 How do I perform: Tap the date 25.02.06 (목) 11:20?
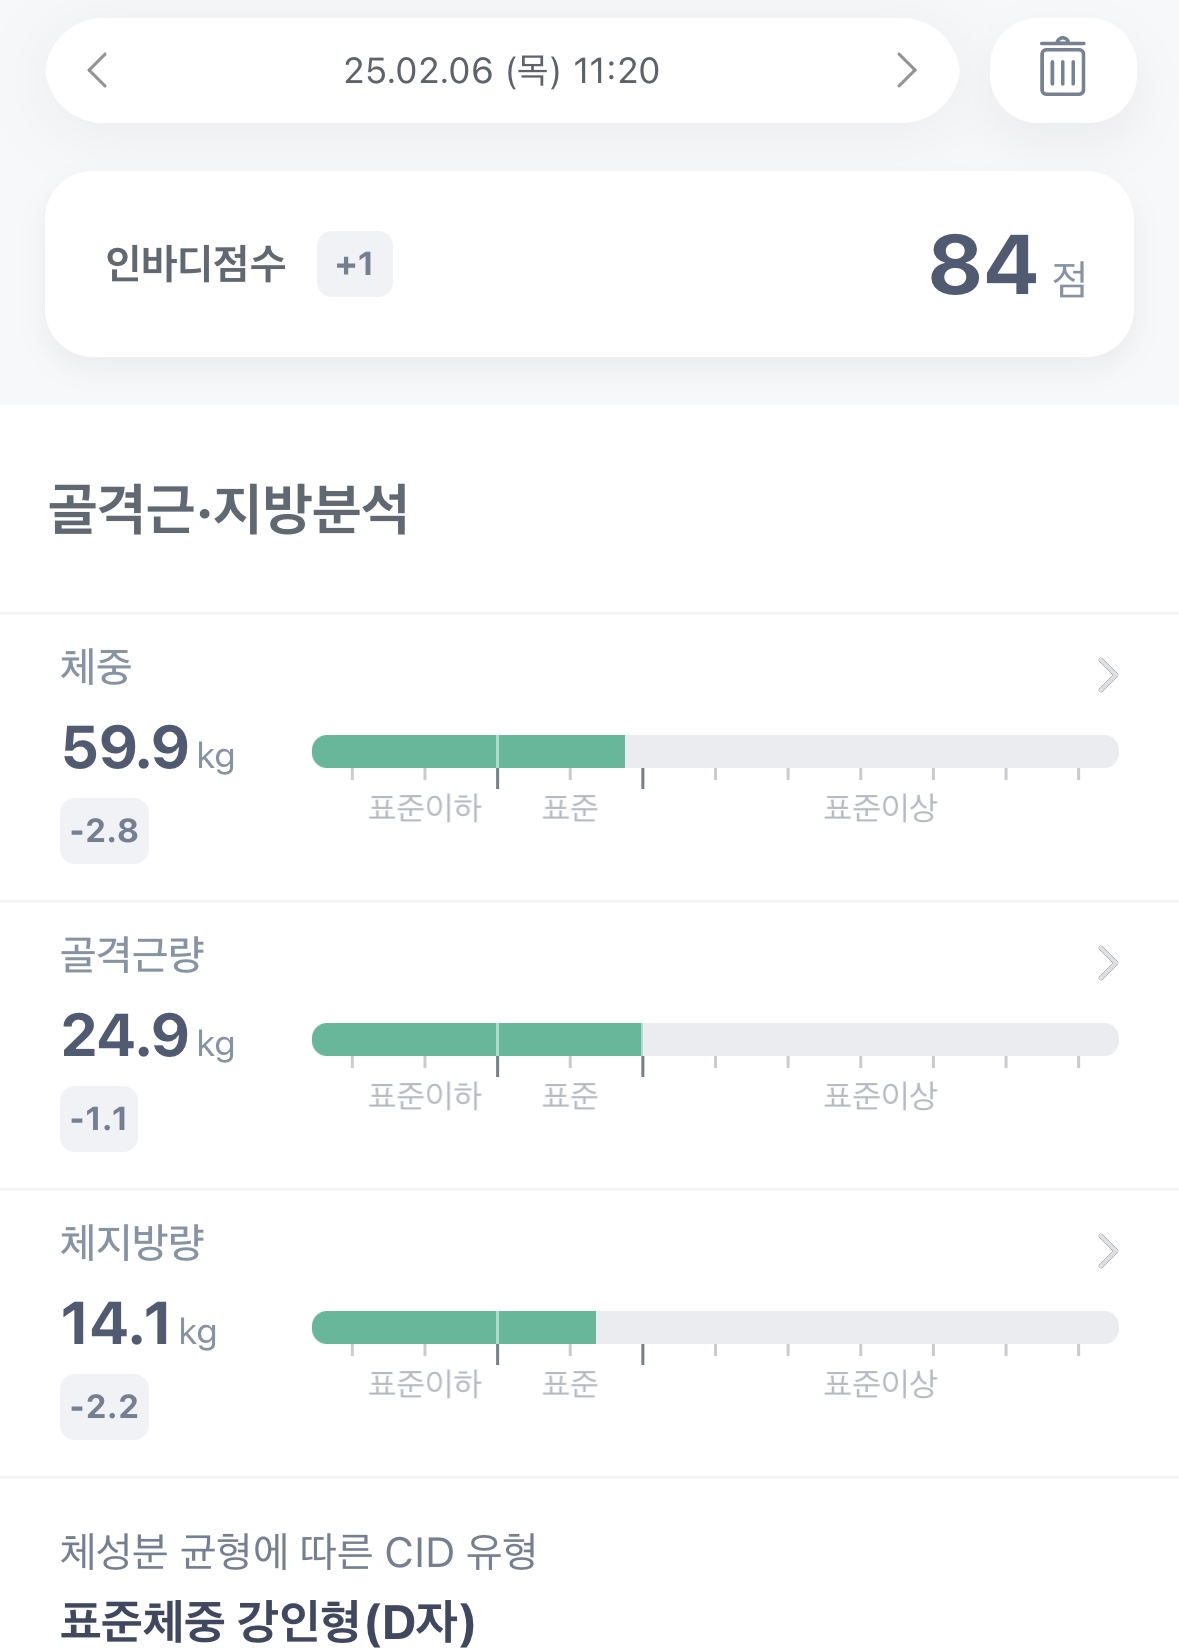502,71
